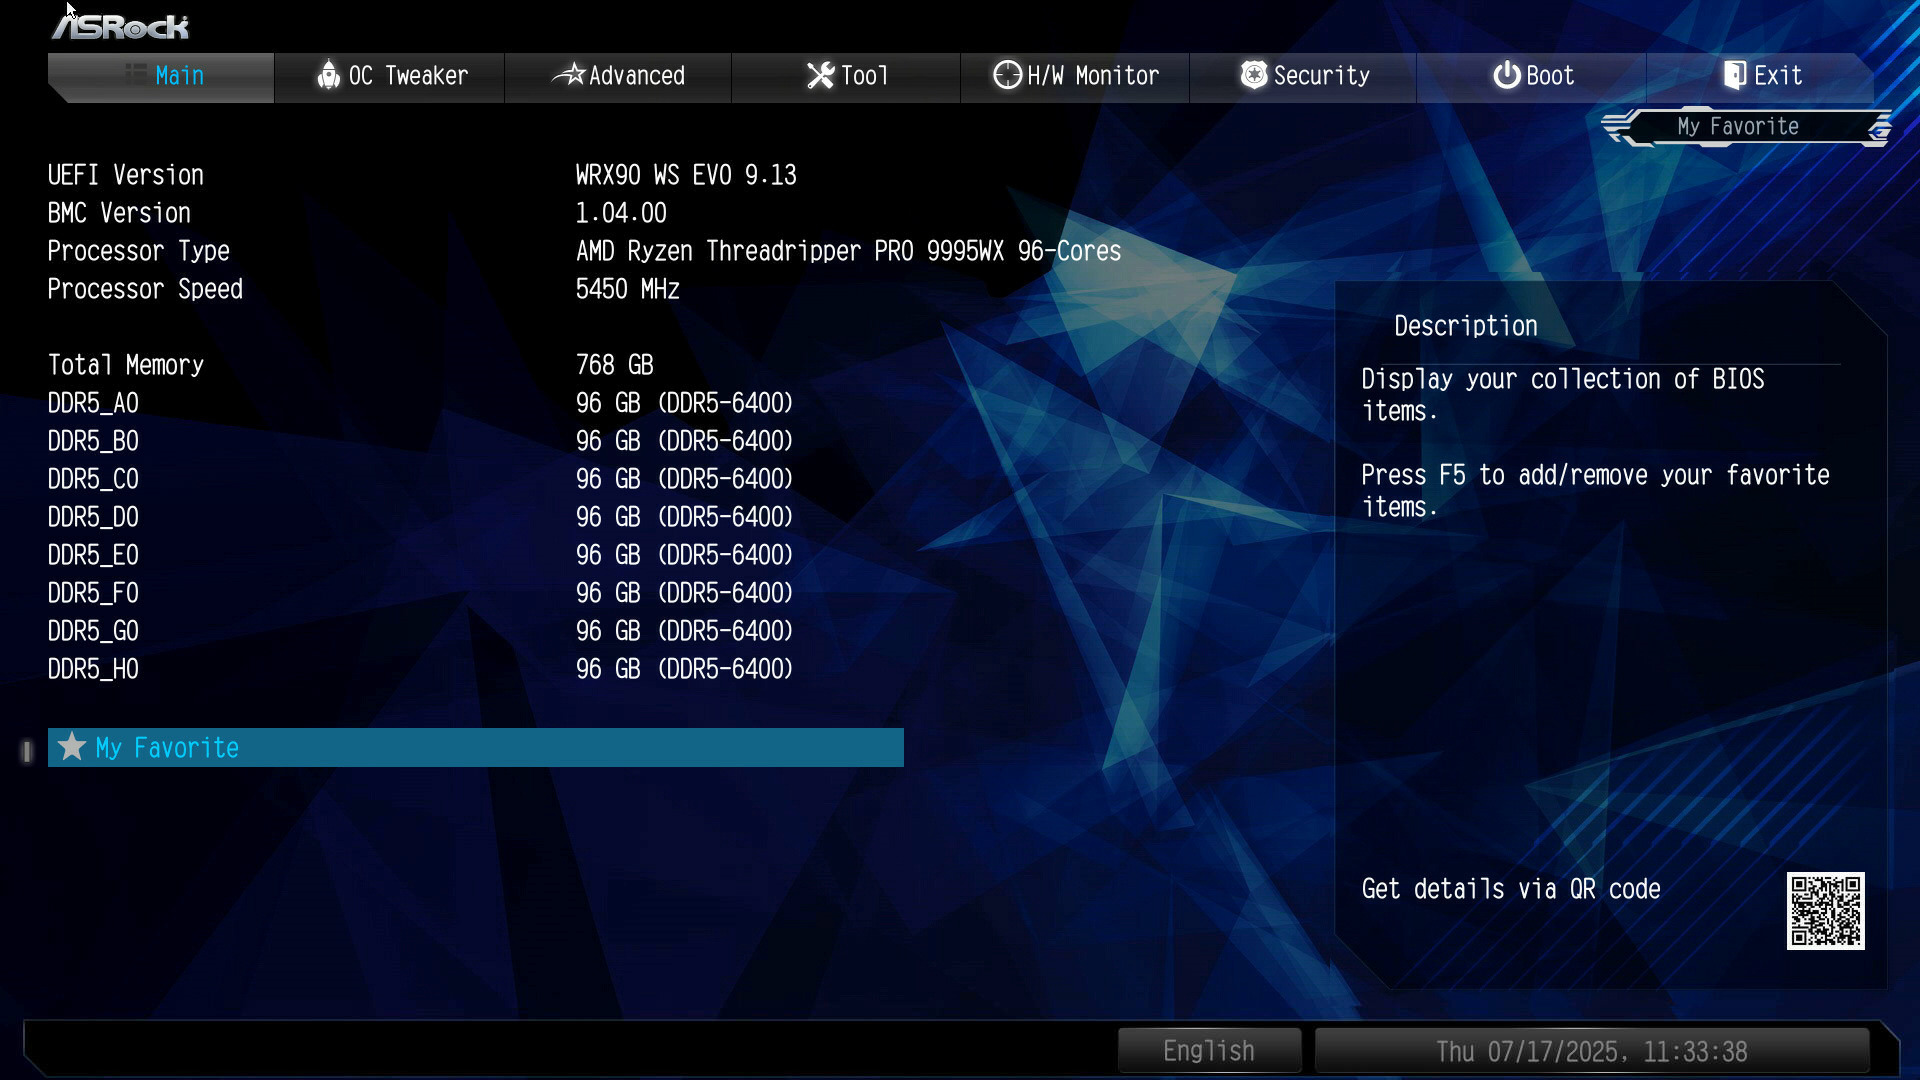1920x1080 pixels.
Task: Open the OC Tweaker tab
Action: point(390,77)
